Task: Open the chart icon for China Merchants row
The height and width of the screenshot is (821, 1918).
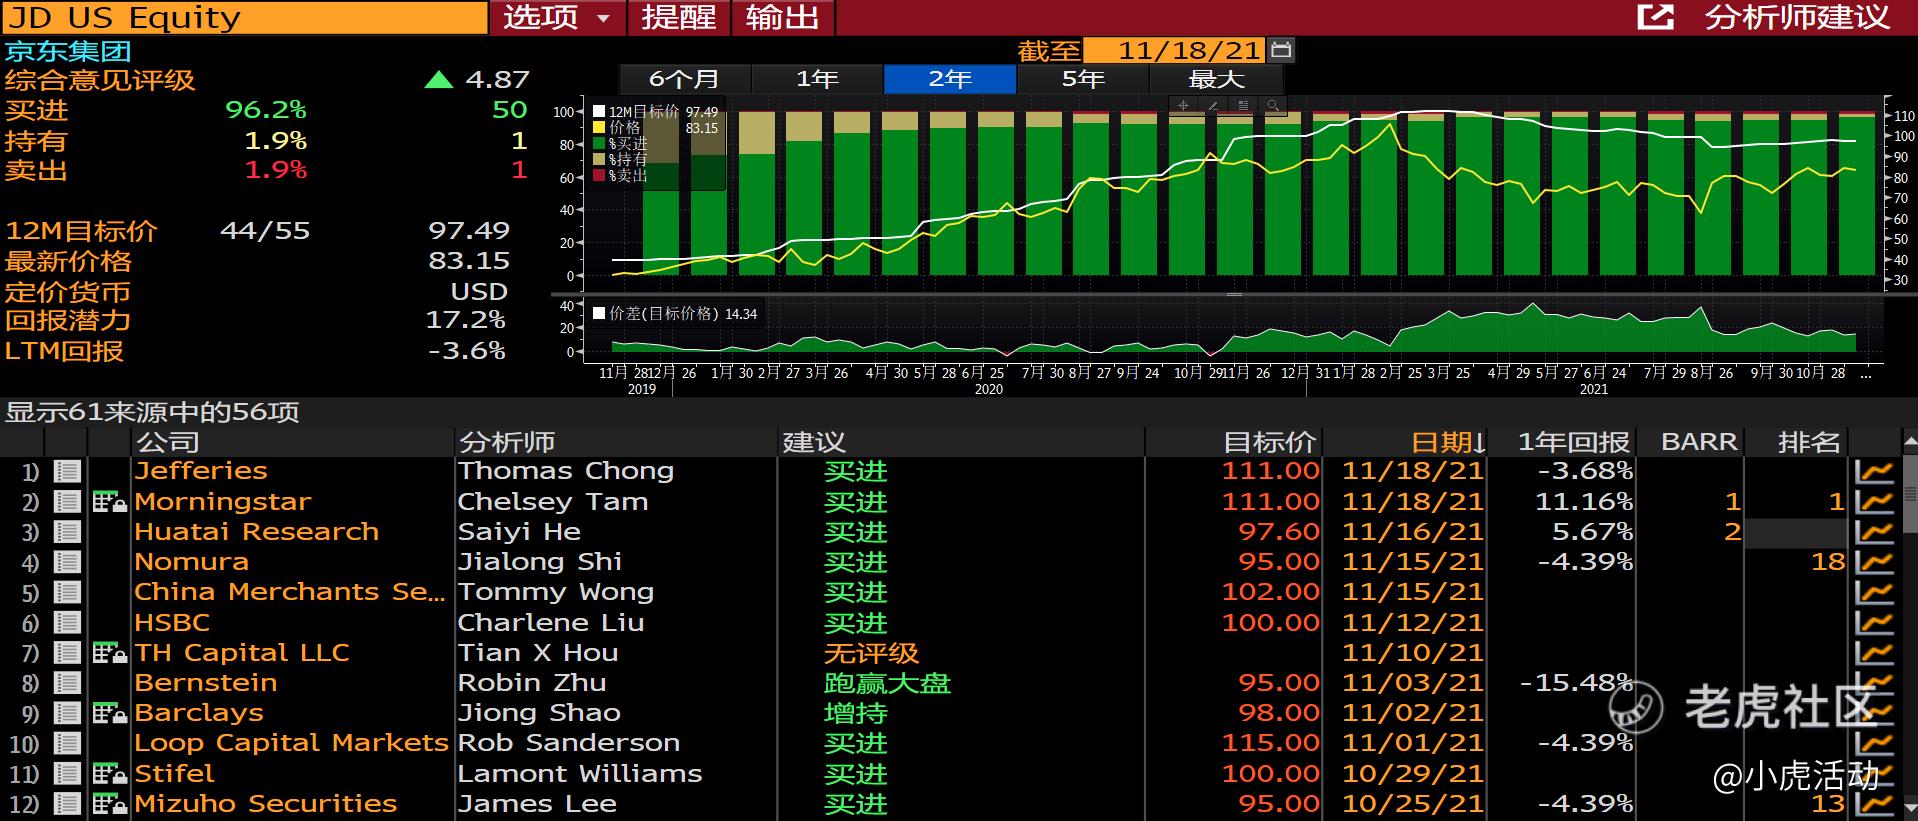Action: click(1874, 593)
